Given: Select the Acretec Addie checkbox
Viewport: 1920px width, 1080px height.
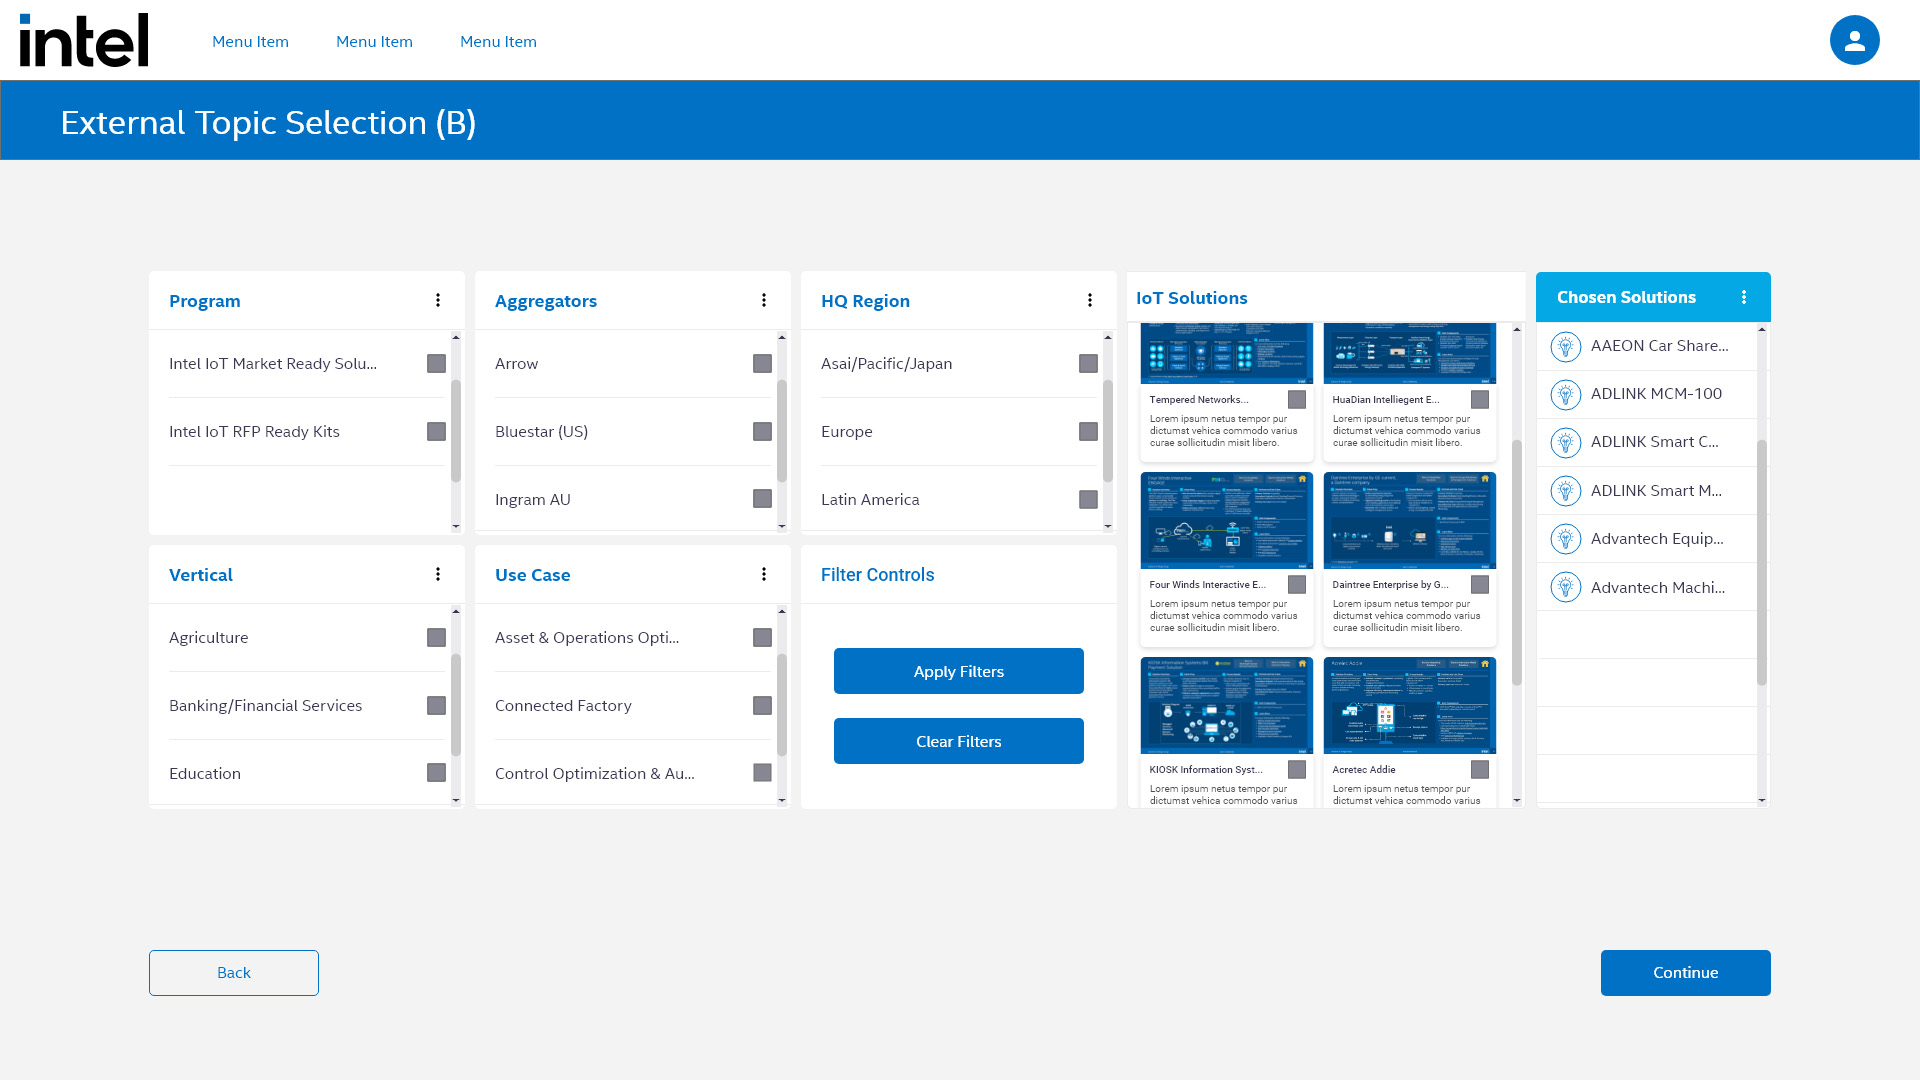Looking at the screenshot, I should [x=1480, y=769].
